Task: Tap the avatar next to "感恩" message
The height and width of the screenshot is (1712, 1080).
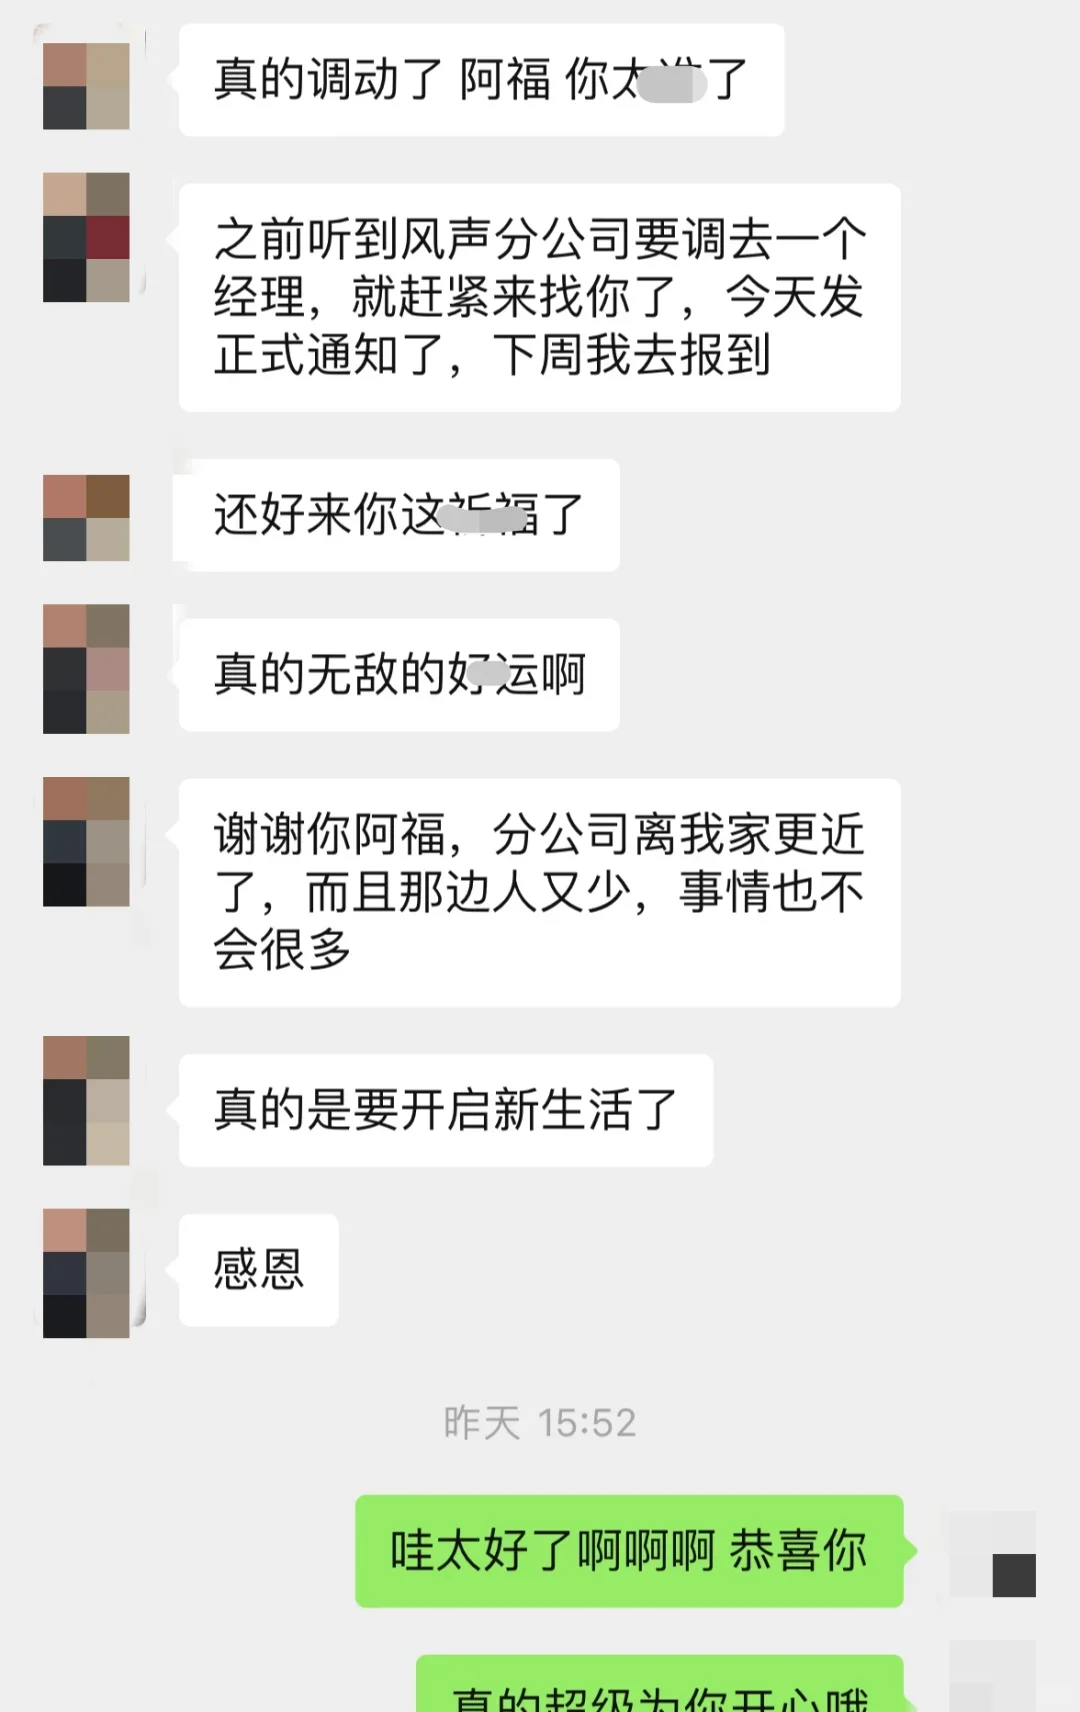Action: [86, 1273]
